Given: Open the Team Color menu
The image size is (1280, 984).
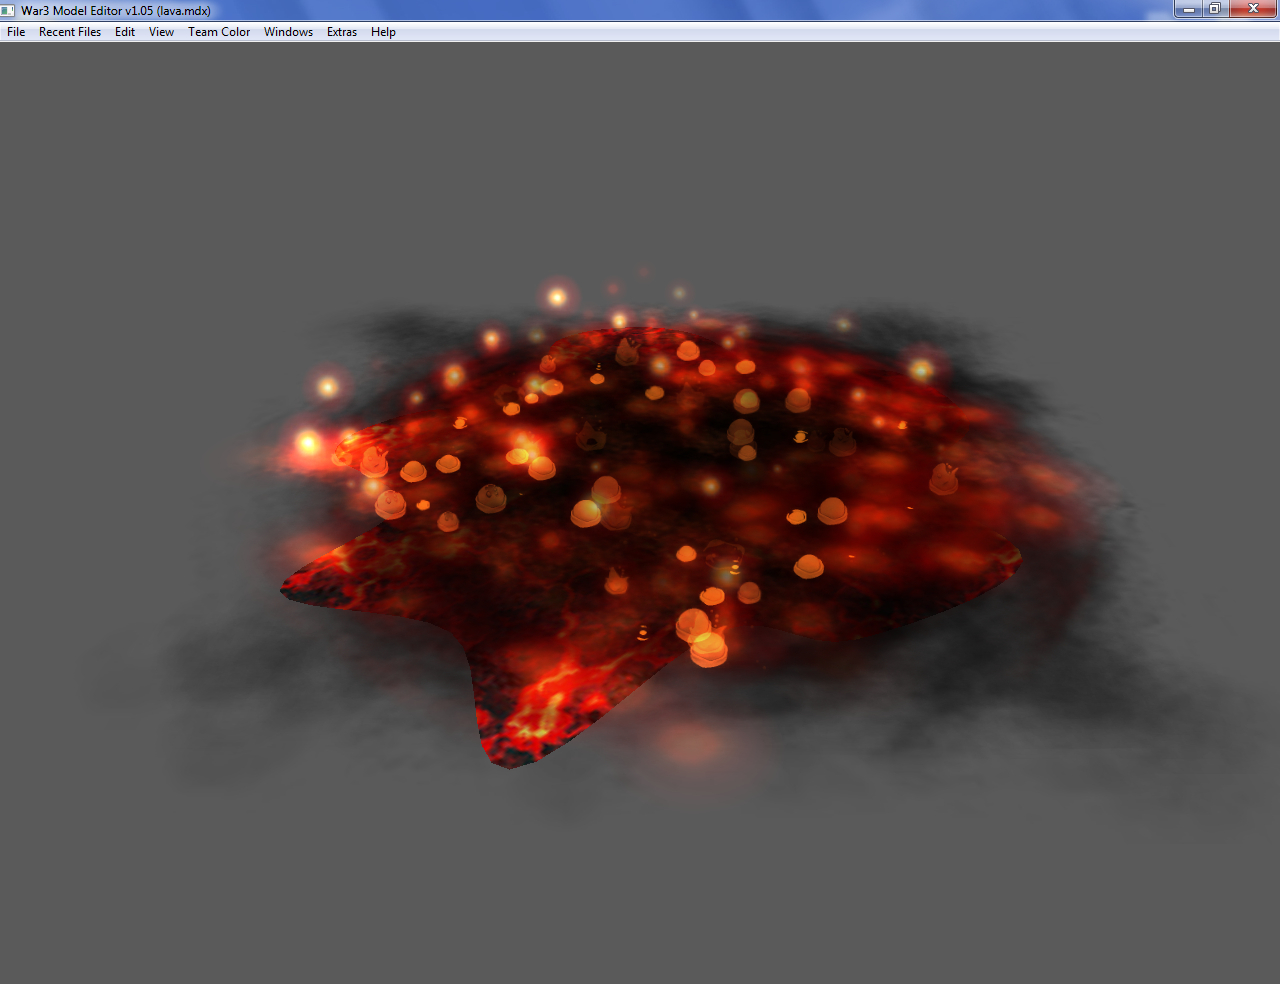Looking at the screenshot, I should (219, 32).
